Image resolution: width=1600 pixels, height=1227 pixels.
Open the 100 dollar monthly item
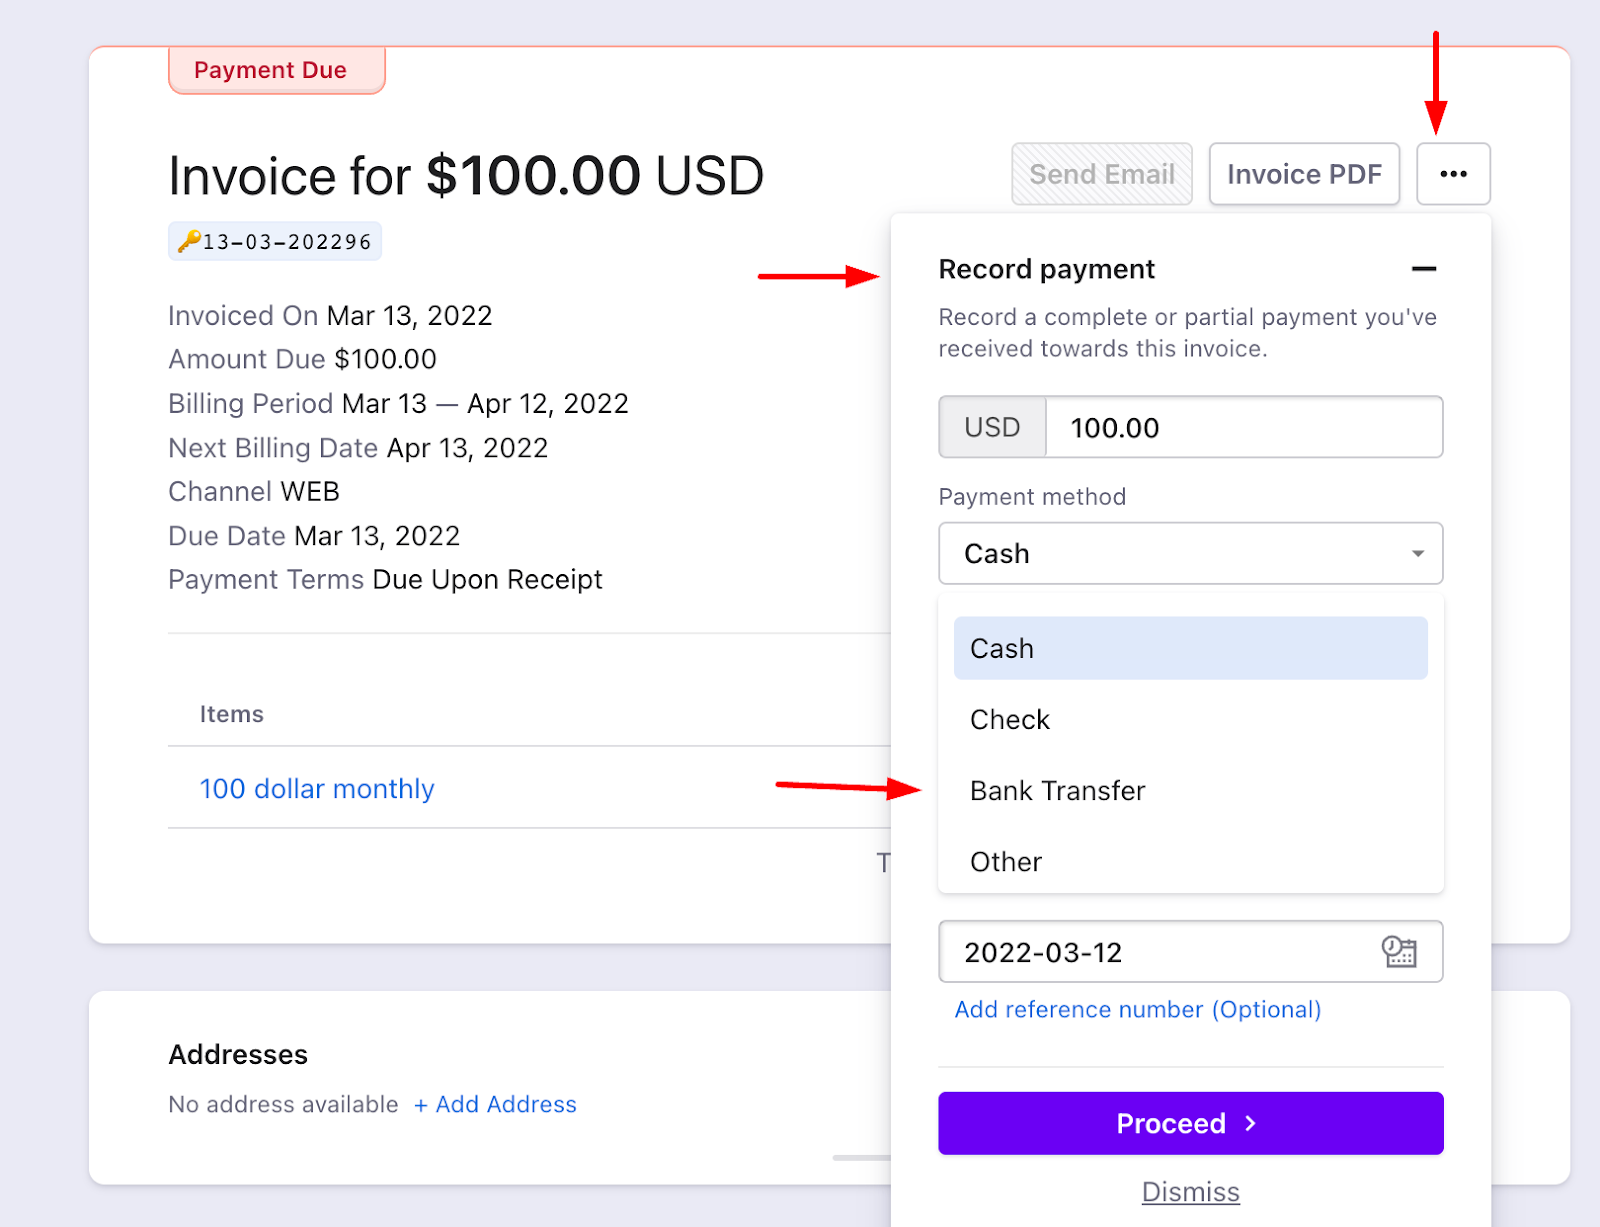317,789
